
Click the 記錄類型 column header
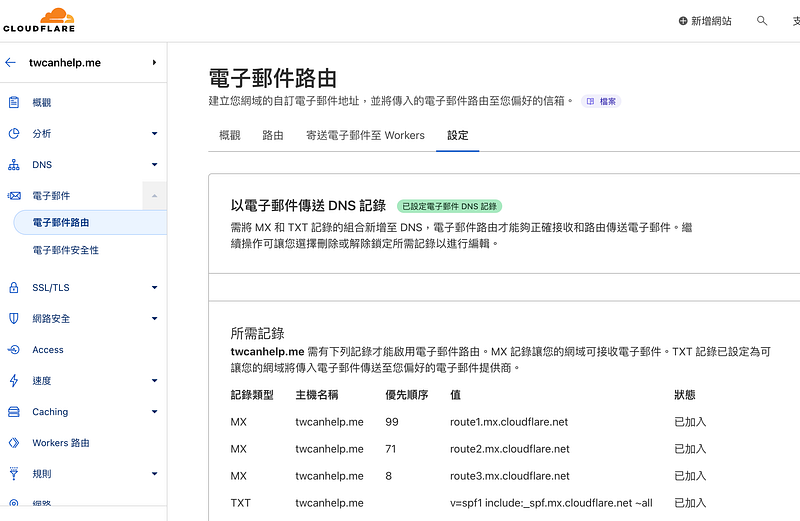click(x=252, y=395)
